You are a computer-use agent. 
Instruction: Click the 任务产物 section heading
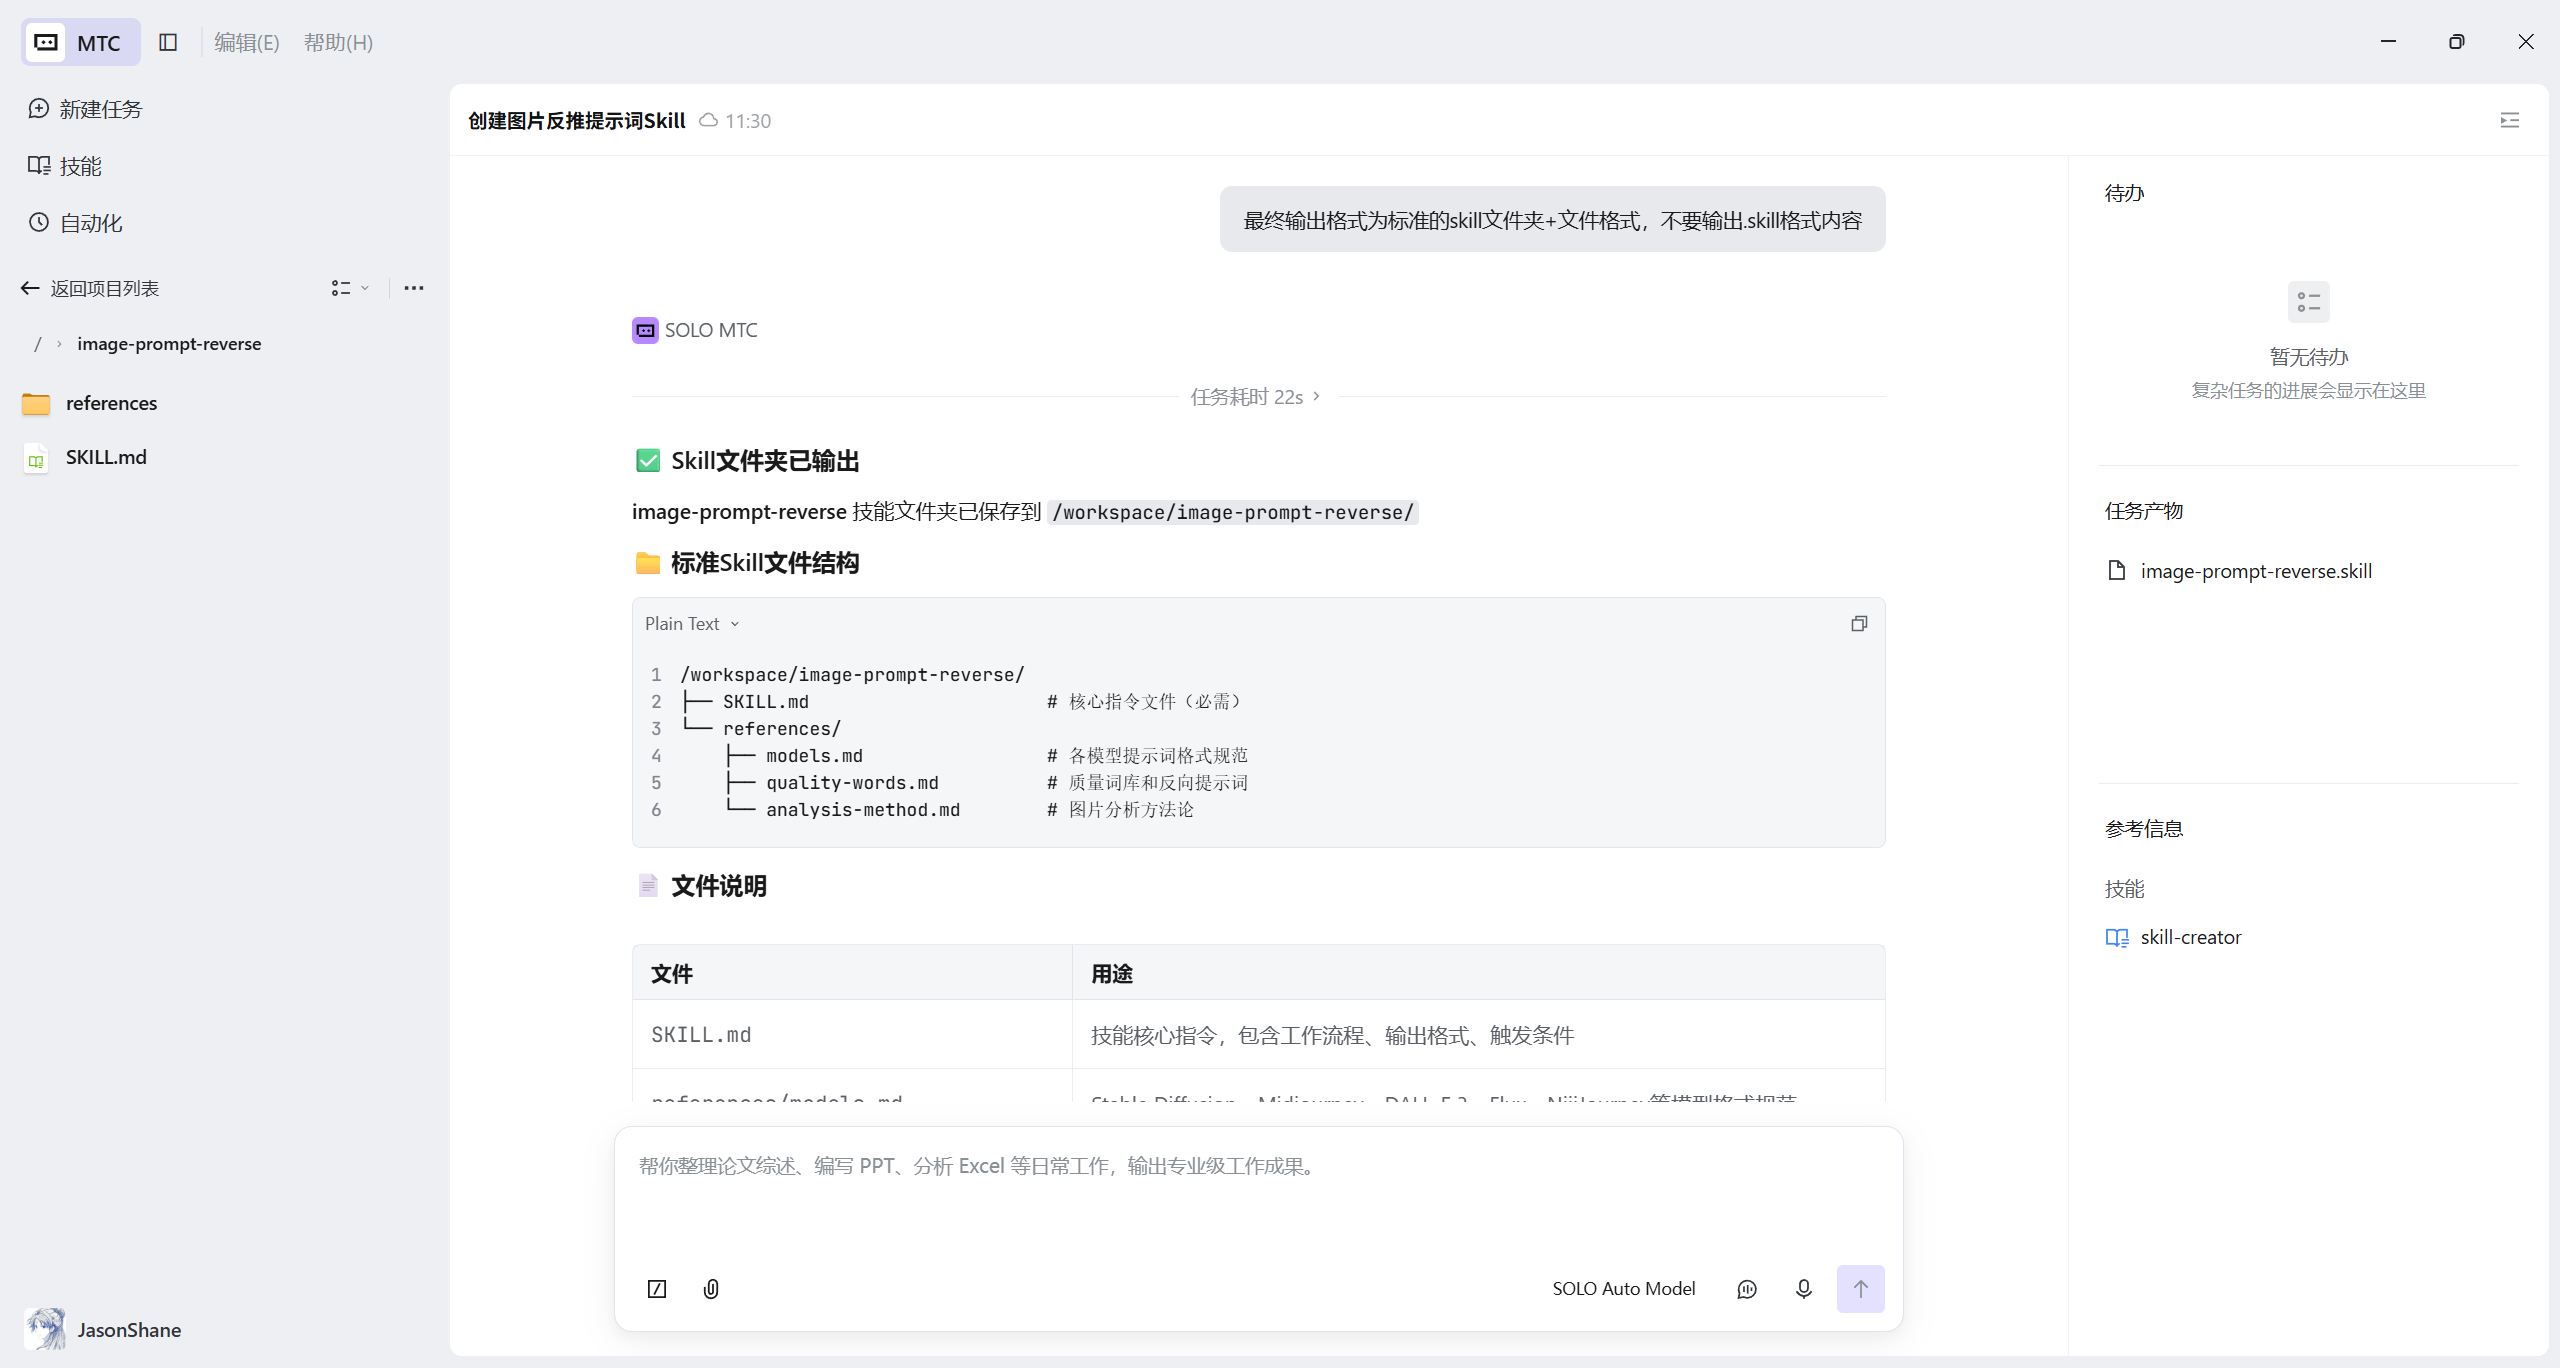2144,511
